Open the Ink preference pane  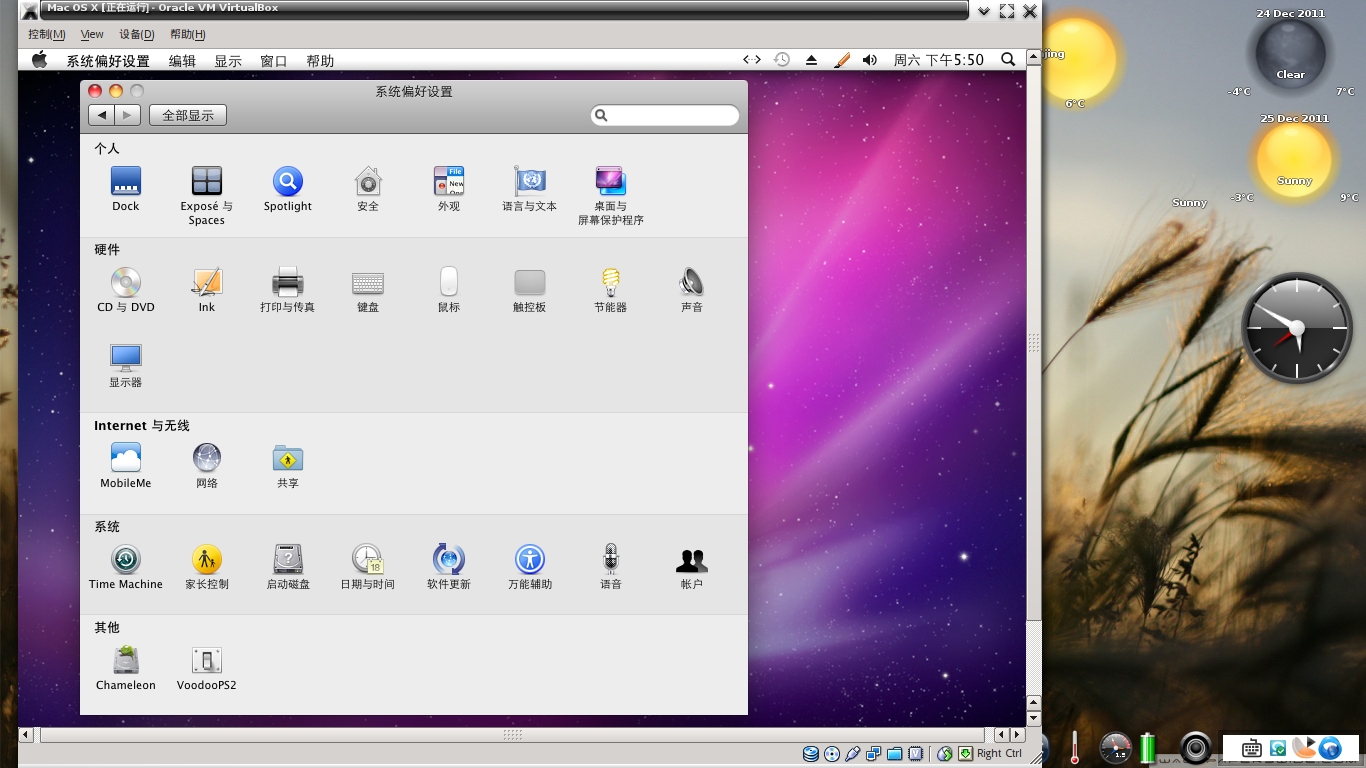click(207, 290)
